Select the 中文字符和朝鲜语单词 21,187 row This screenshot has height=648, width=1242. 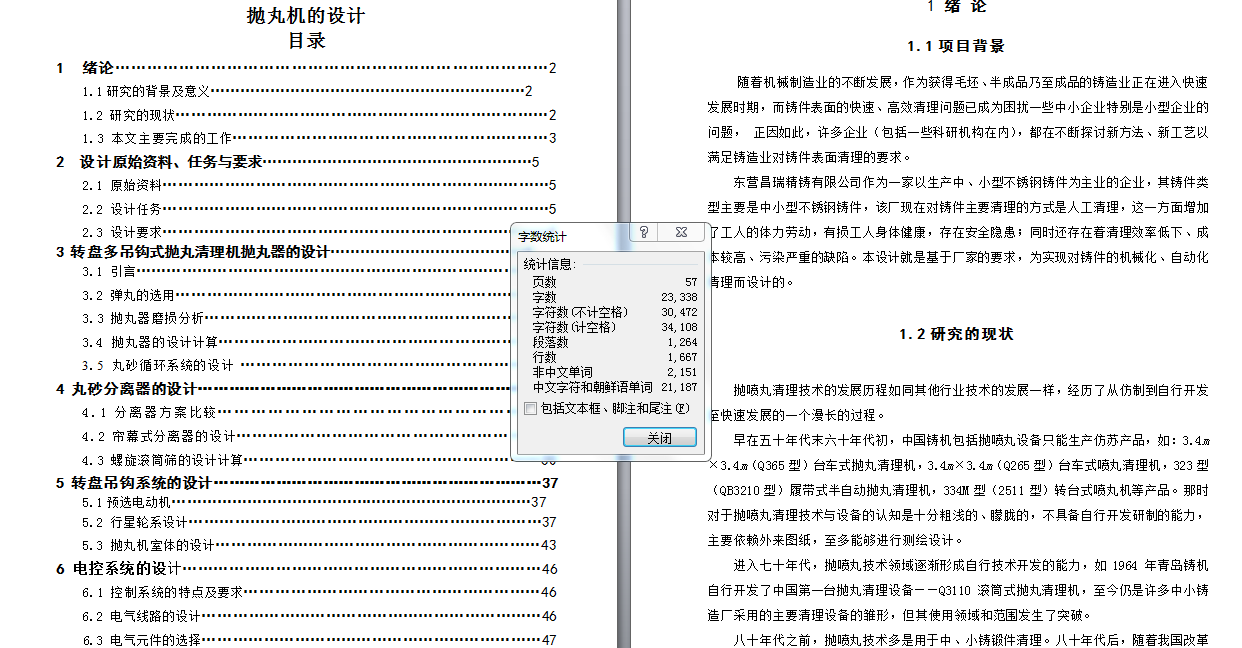click(614, 387)
